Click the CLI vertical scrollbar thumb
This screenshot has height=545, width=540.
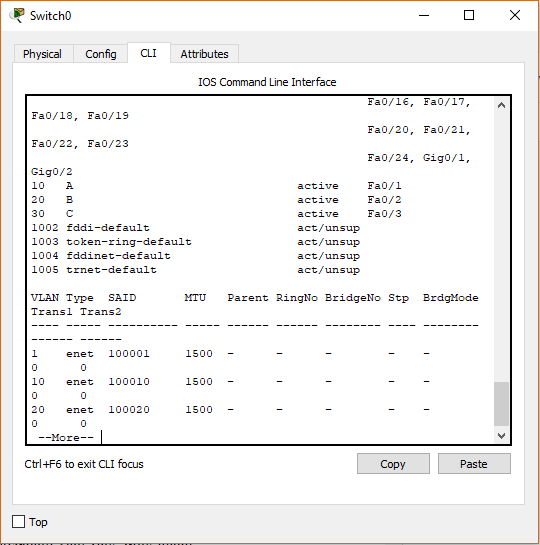[x=501, y=404]
